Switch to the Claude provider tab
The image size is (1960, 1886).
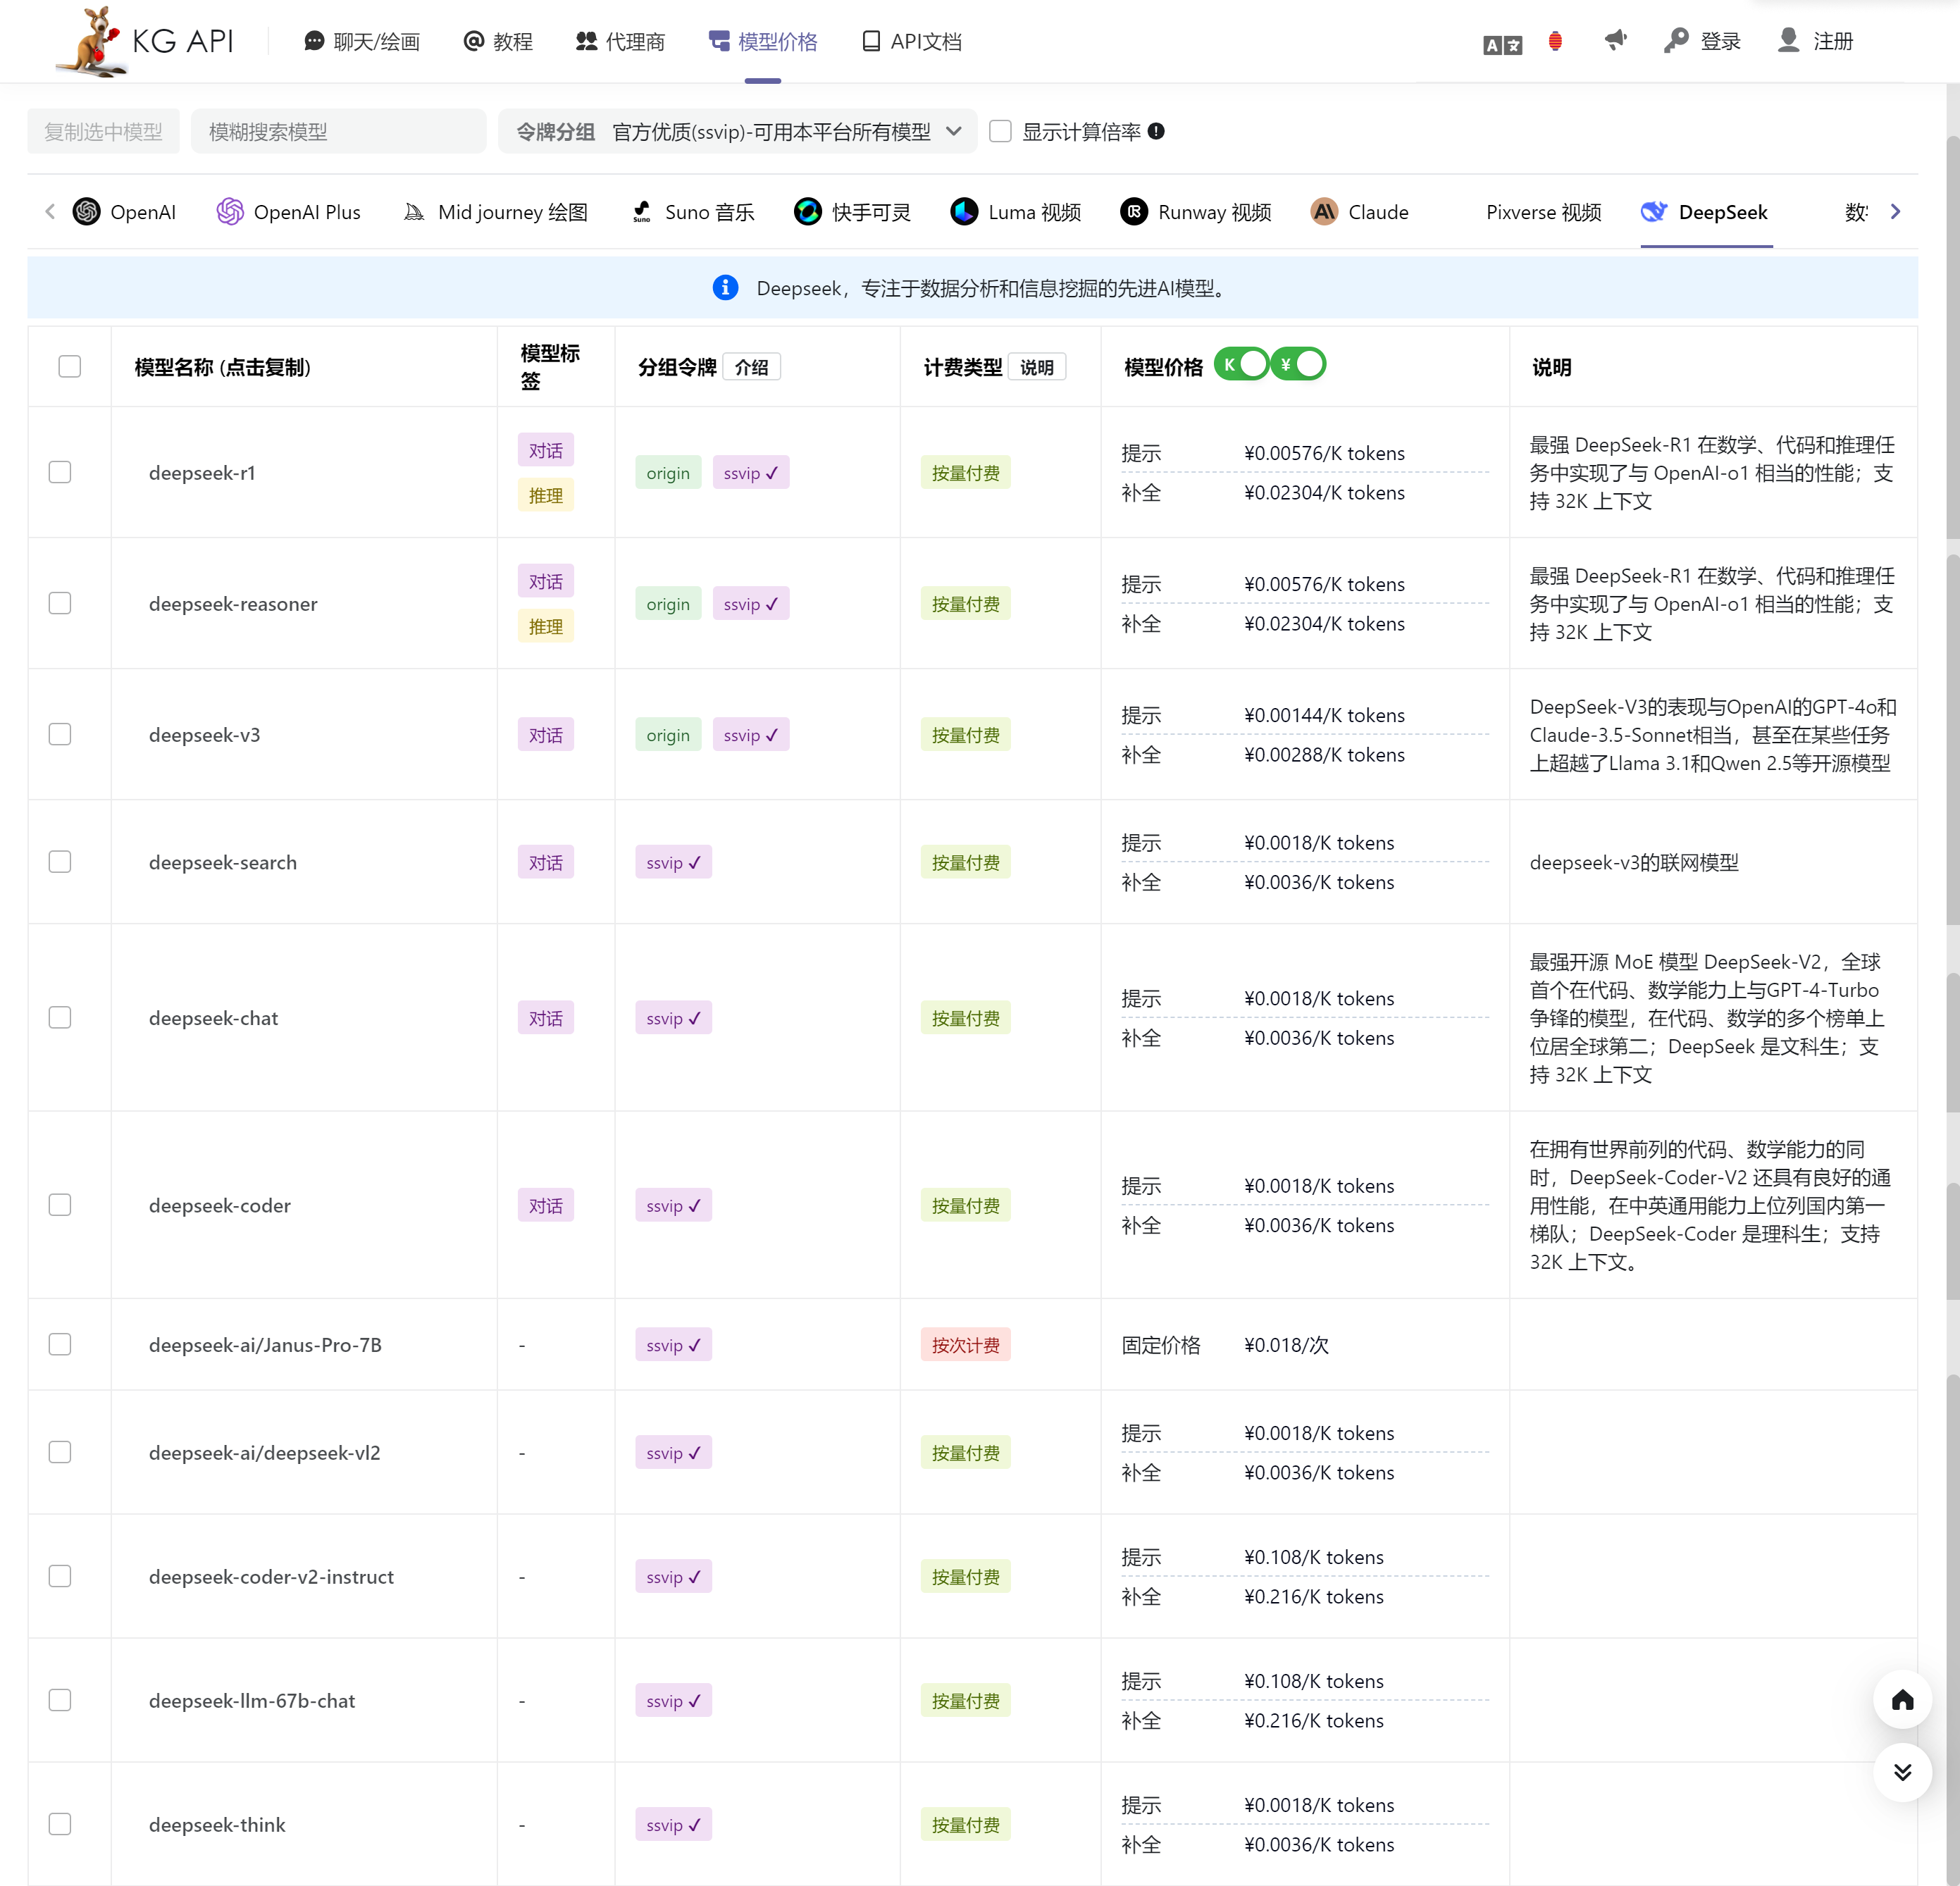click(x=1360, y=212)
